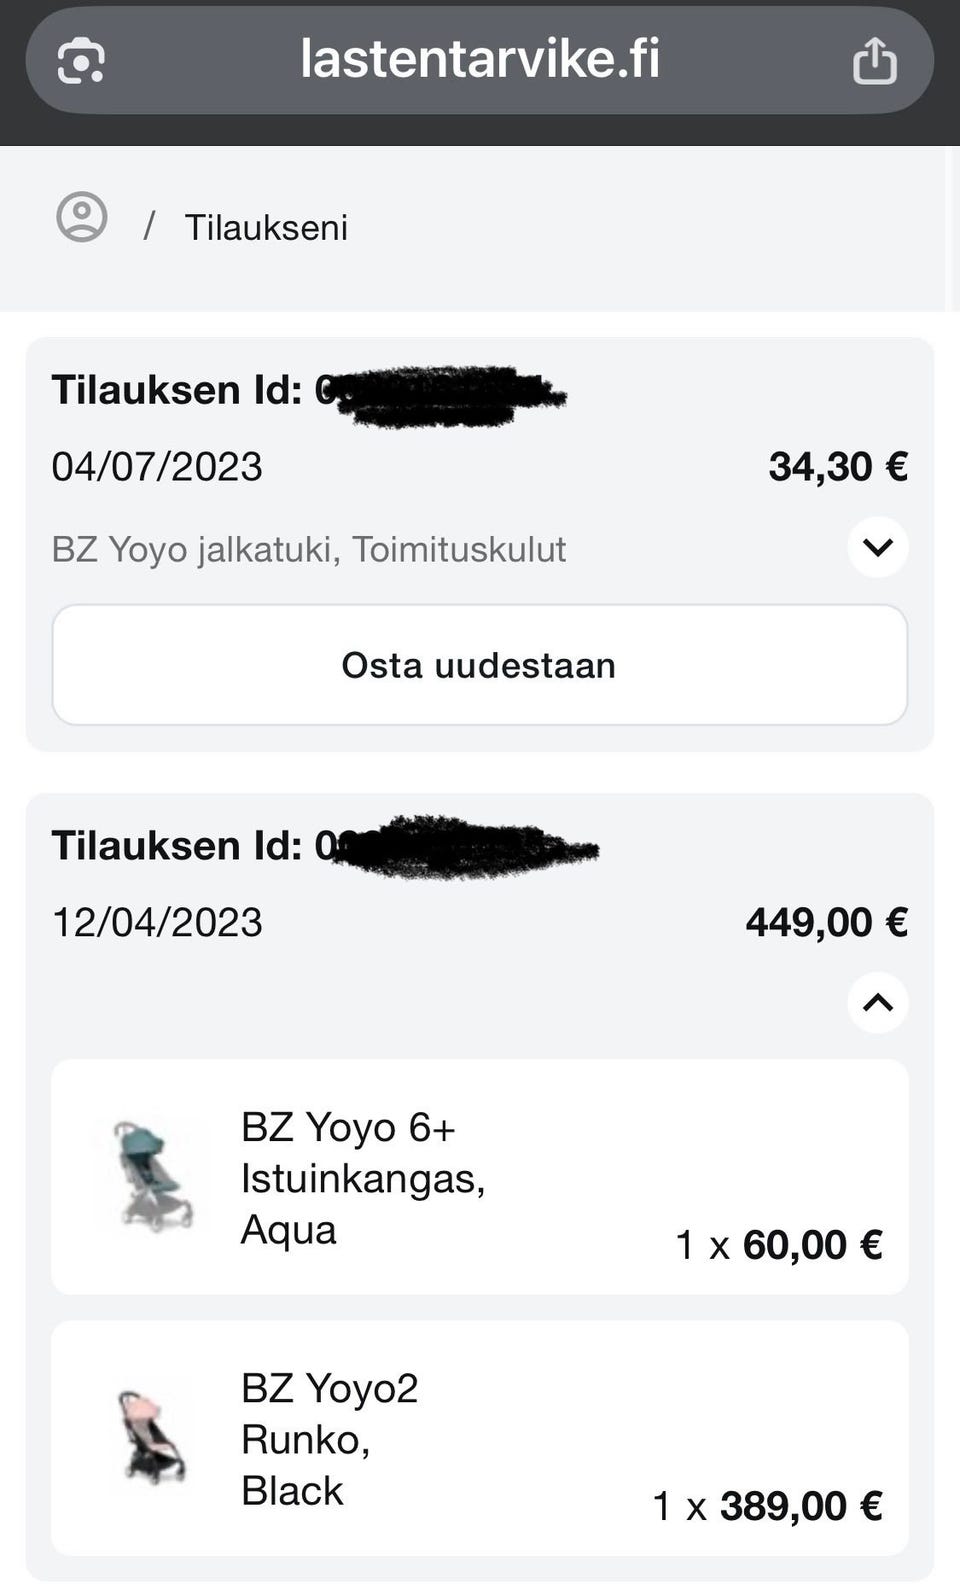This screenshot has height=1596, width=960.
Task: Tap the lastentarvike.fi address field
Action: click(480, 59)
